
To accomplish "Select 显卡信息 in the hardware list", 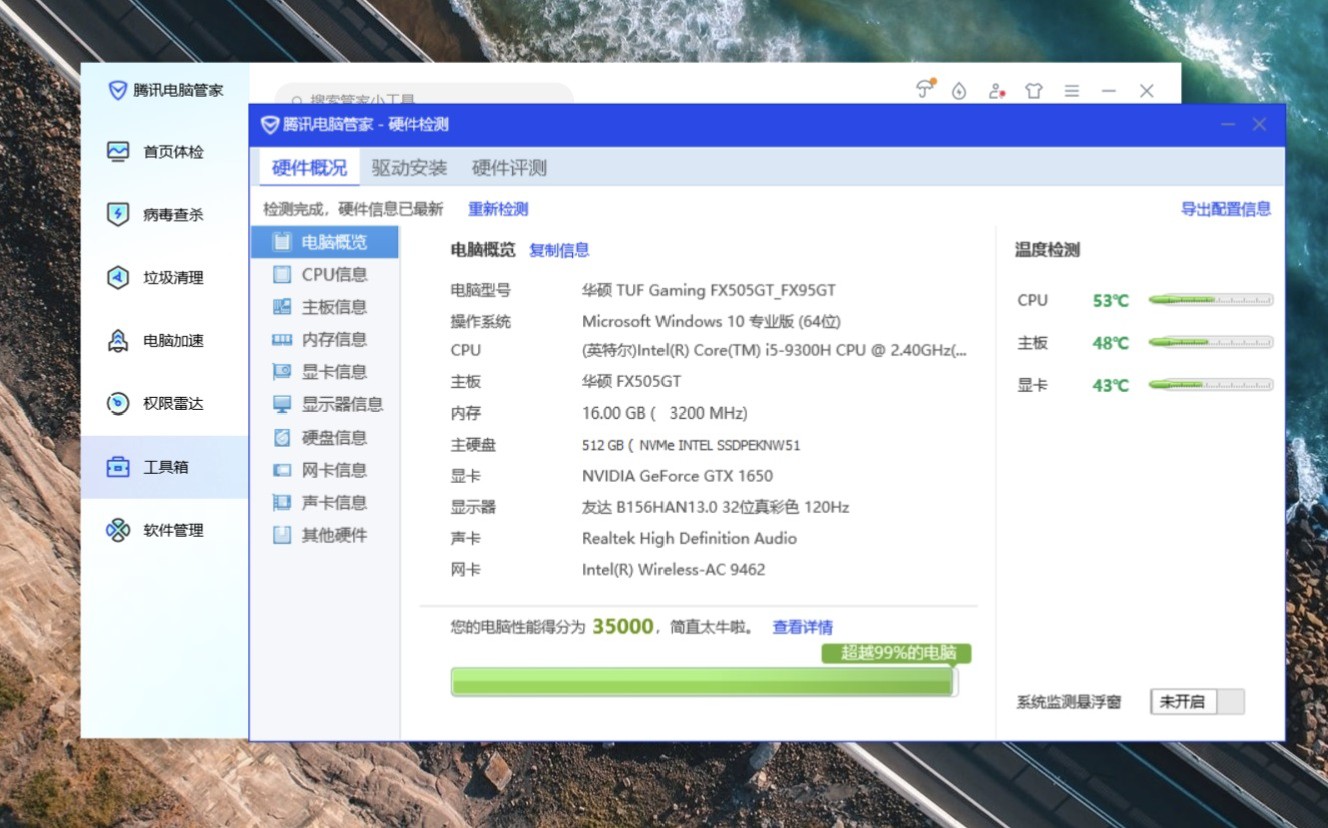I will click(x=334, y=372).
